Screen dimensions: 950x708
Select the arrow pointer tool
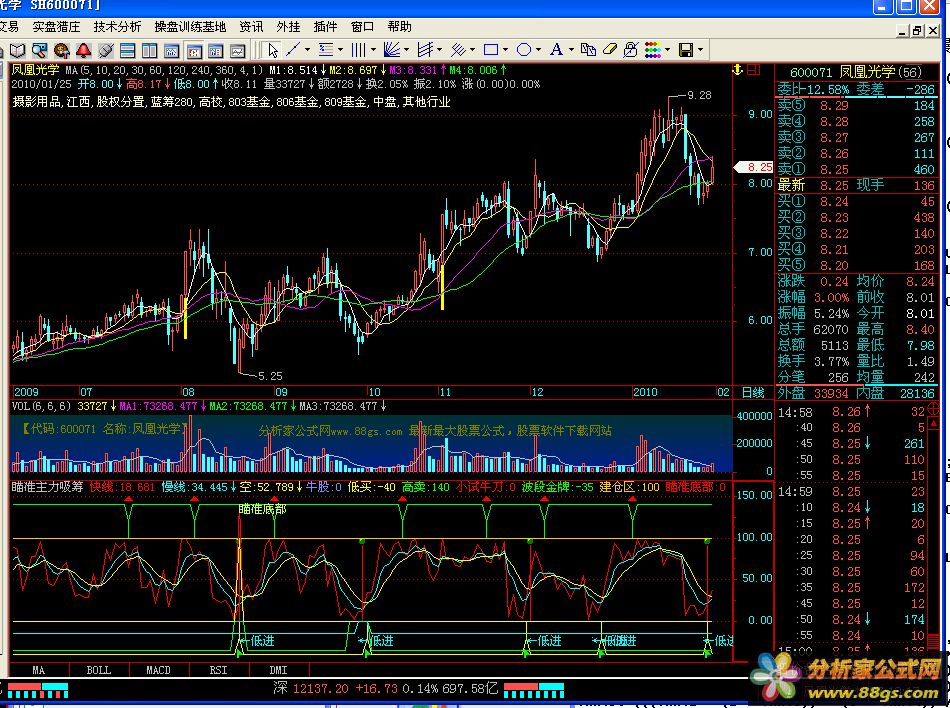(x=273, y=50)
